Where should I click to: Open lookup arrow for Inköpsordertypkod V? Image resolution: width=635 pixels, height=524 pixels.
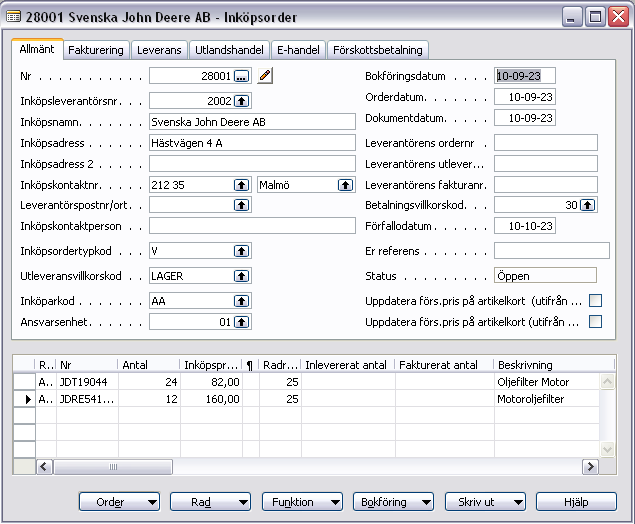point(242,251)
